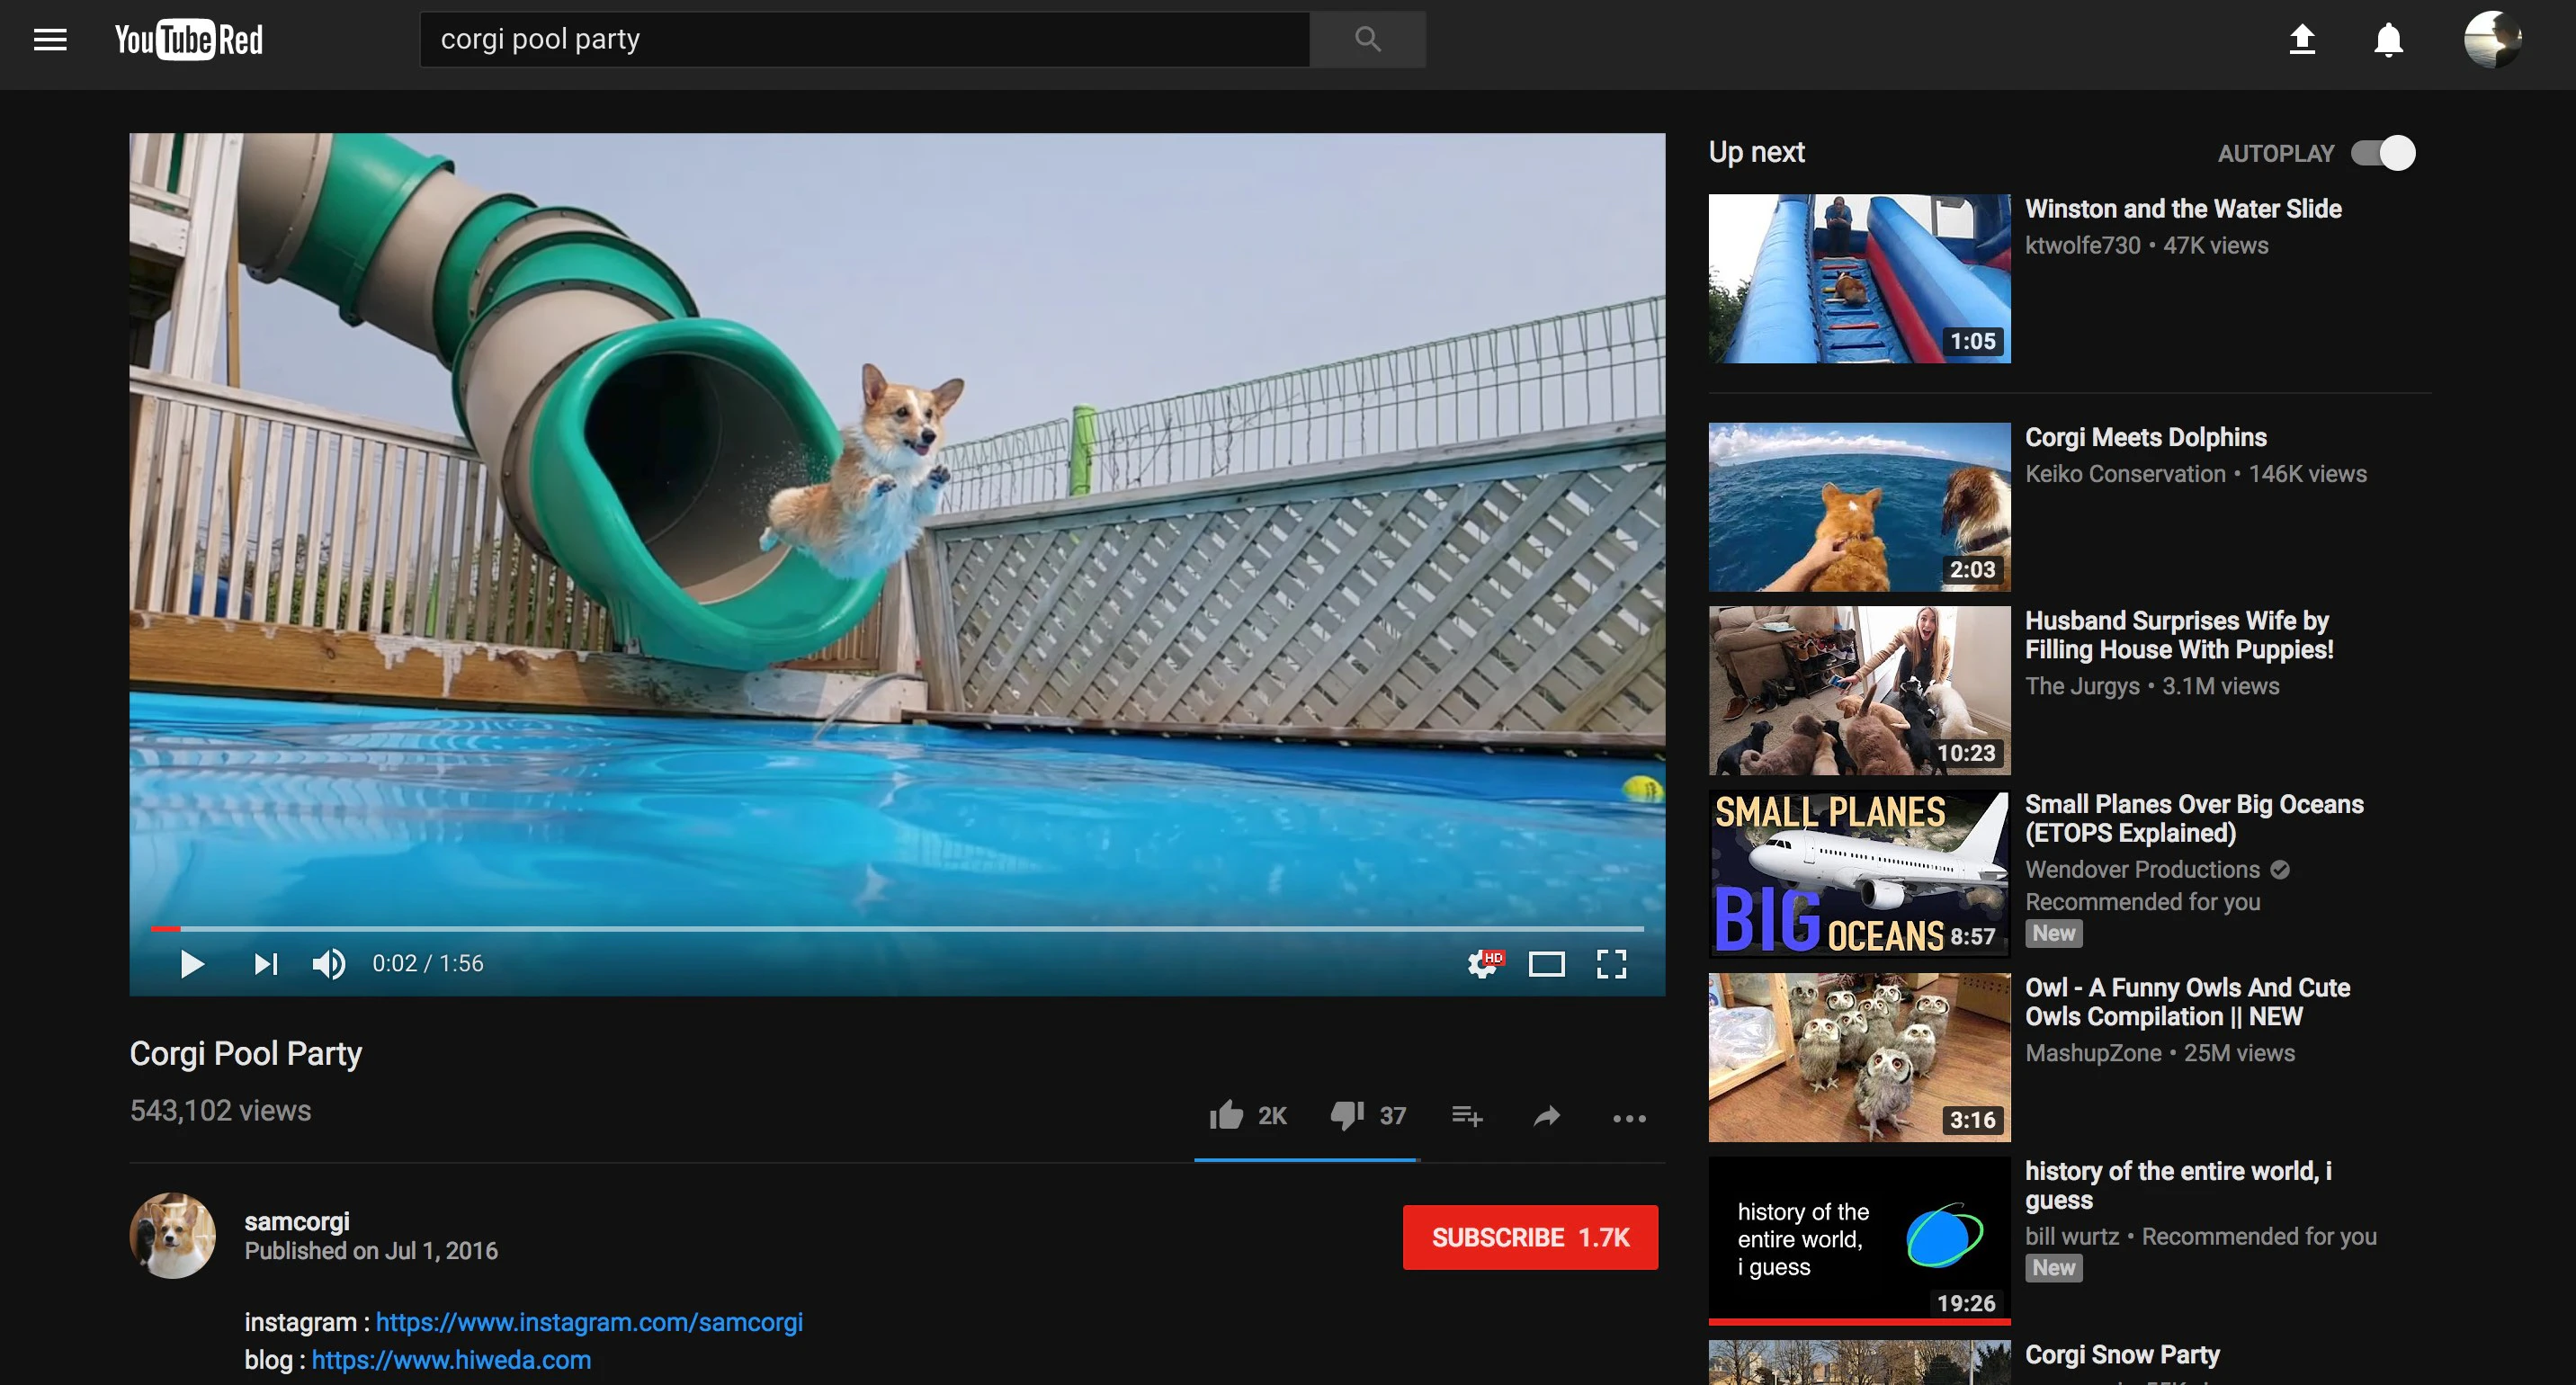
Task: Open the more actions ellipsis menu
Action: [1629, 1118]
